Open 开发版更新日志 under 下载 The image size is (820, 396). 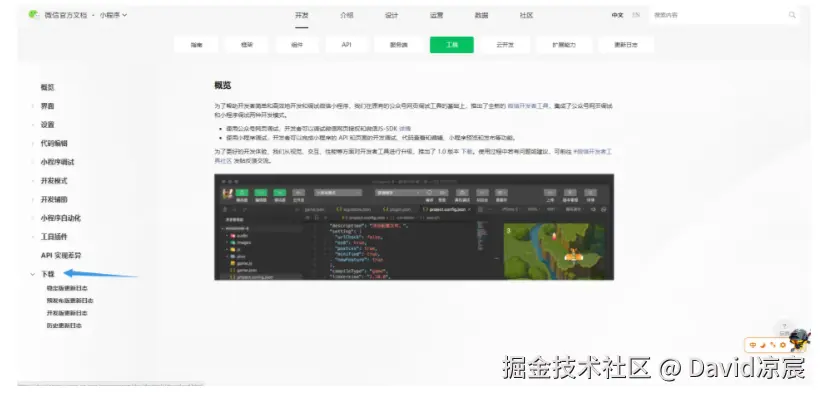tap(67, 313)
